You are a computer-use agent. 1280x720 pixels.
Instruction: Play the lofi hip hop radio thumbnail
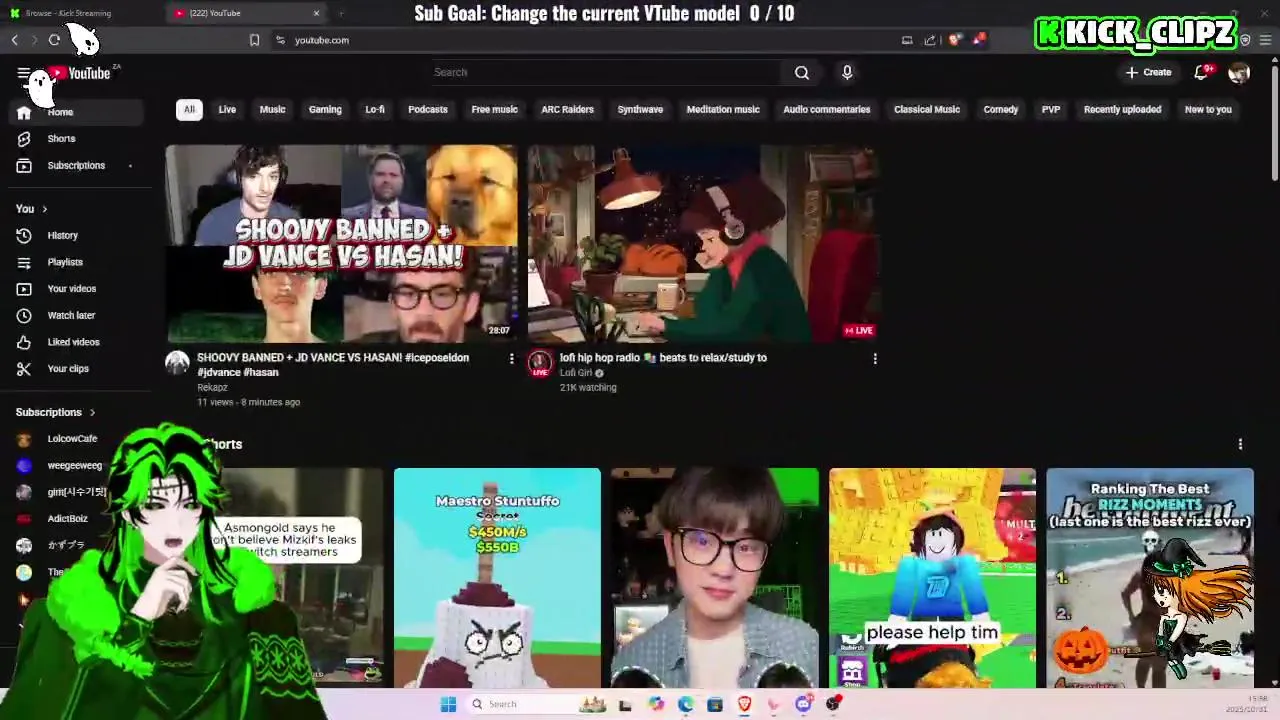pos(704,243)
